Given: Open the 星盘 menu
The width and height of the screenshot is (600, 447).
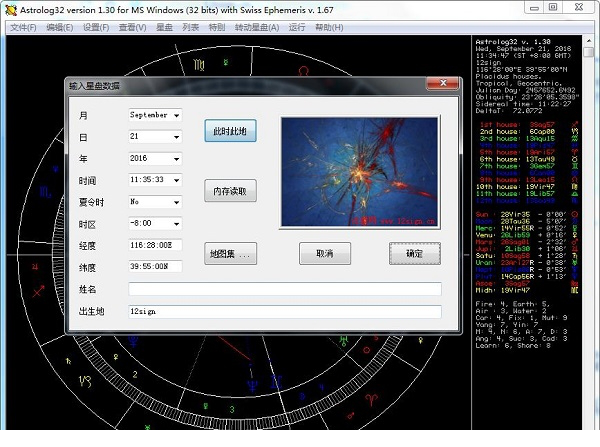Looking at the screenshot, I should pos(164,28).
